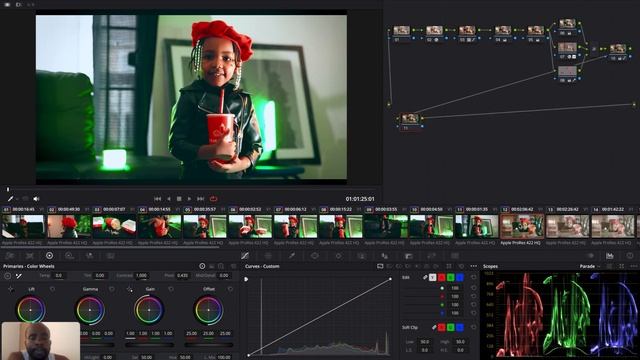Open the HDR palette

pyautogui.click(x=69, y=256)
